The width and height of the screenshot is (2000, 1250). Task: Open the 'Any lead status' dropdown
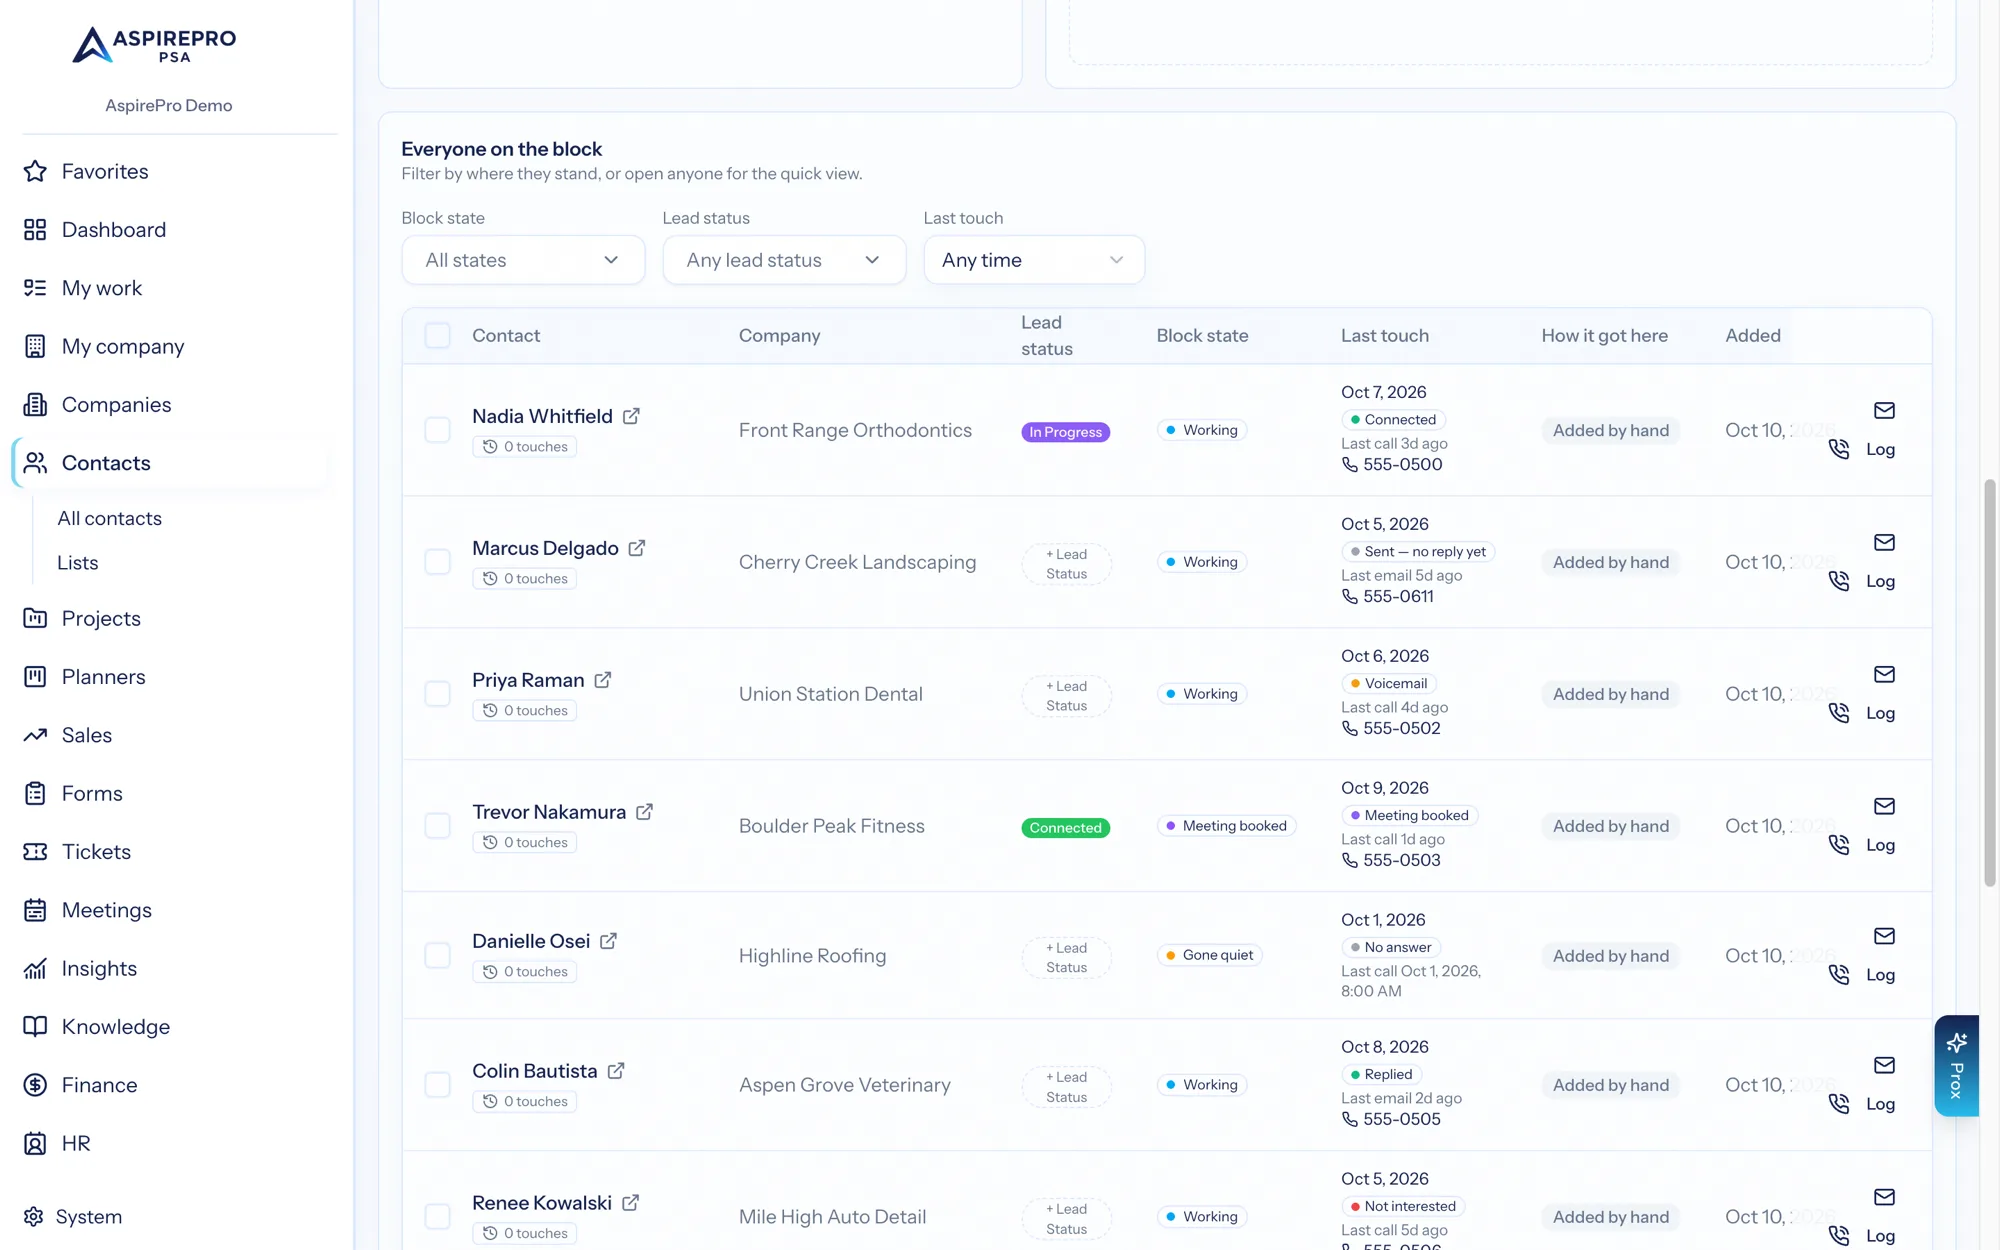tap(784, 260)
